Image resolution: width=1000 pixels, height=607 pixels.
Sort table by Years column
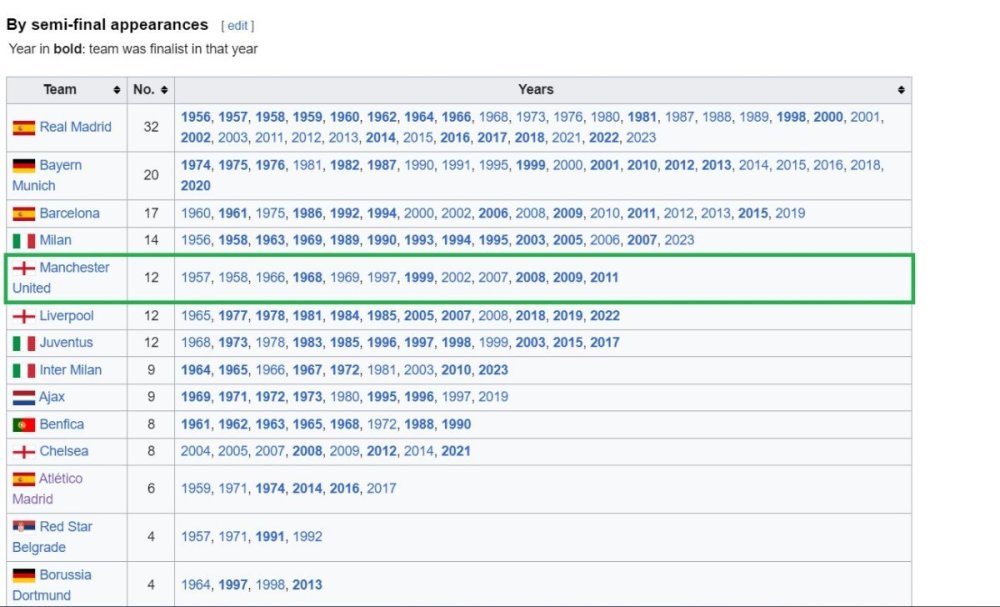[901, 90]
